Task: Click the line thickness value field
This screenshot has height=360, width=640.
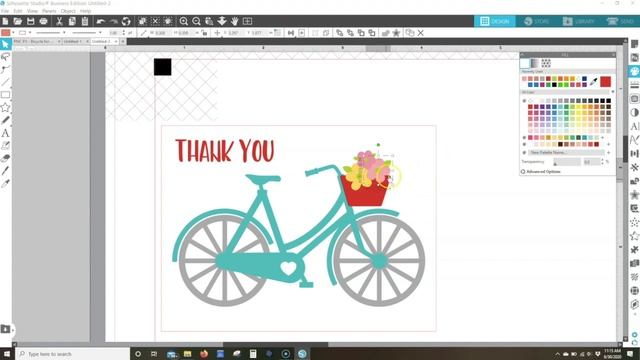Action: tap(114, 33)
